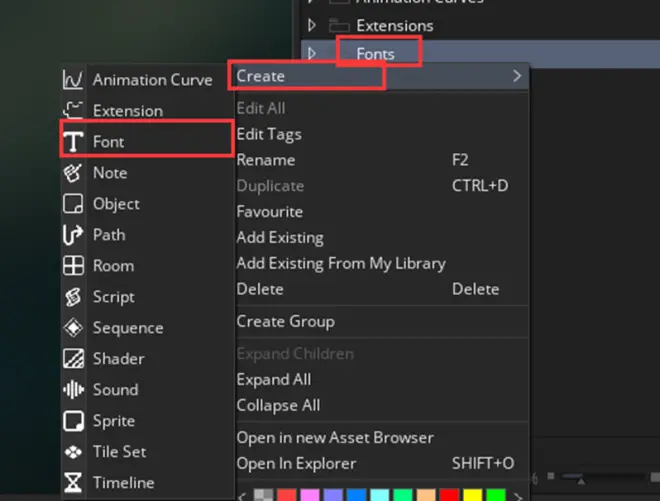Choose the Font T icon
Screen dimensions: 660x501
pyautogui.click(x=73, y=141)
